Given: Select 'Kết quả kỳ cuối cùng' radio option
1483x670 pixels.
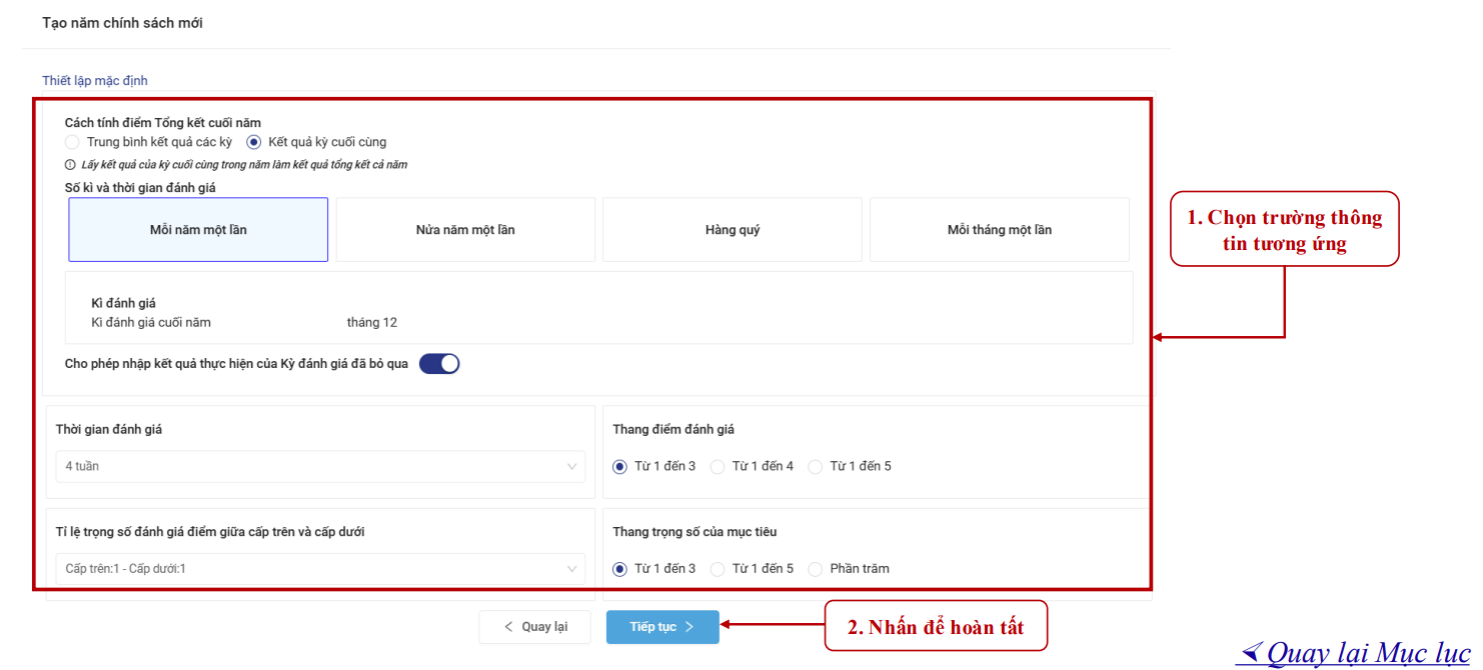Looking at the screenshot, I should [254, 142].
